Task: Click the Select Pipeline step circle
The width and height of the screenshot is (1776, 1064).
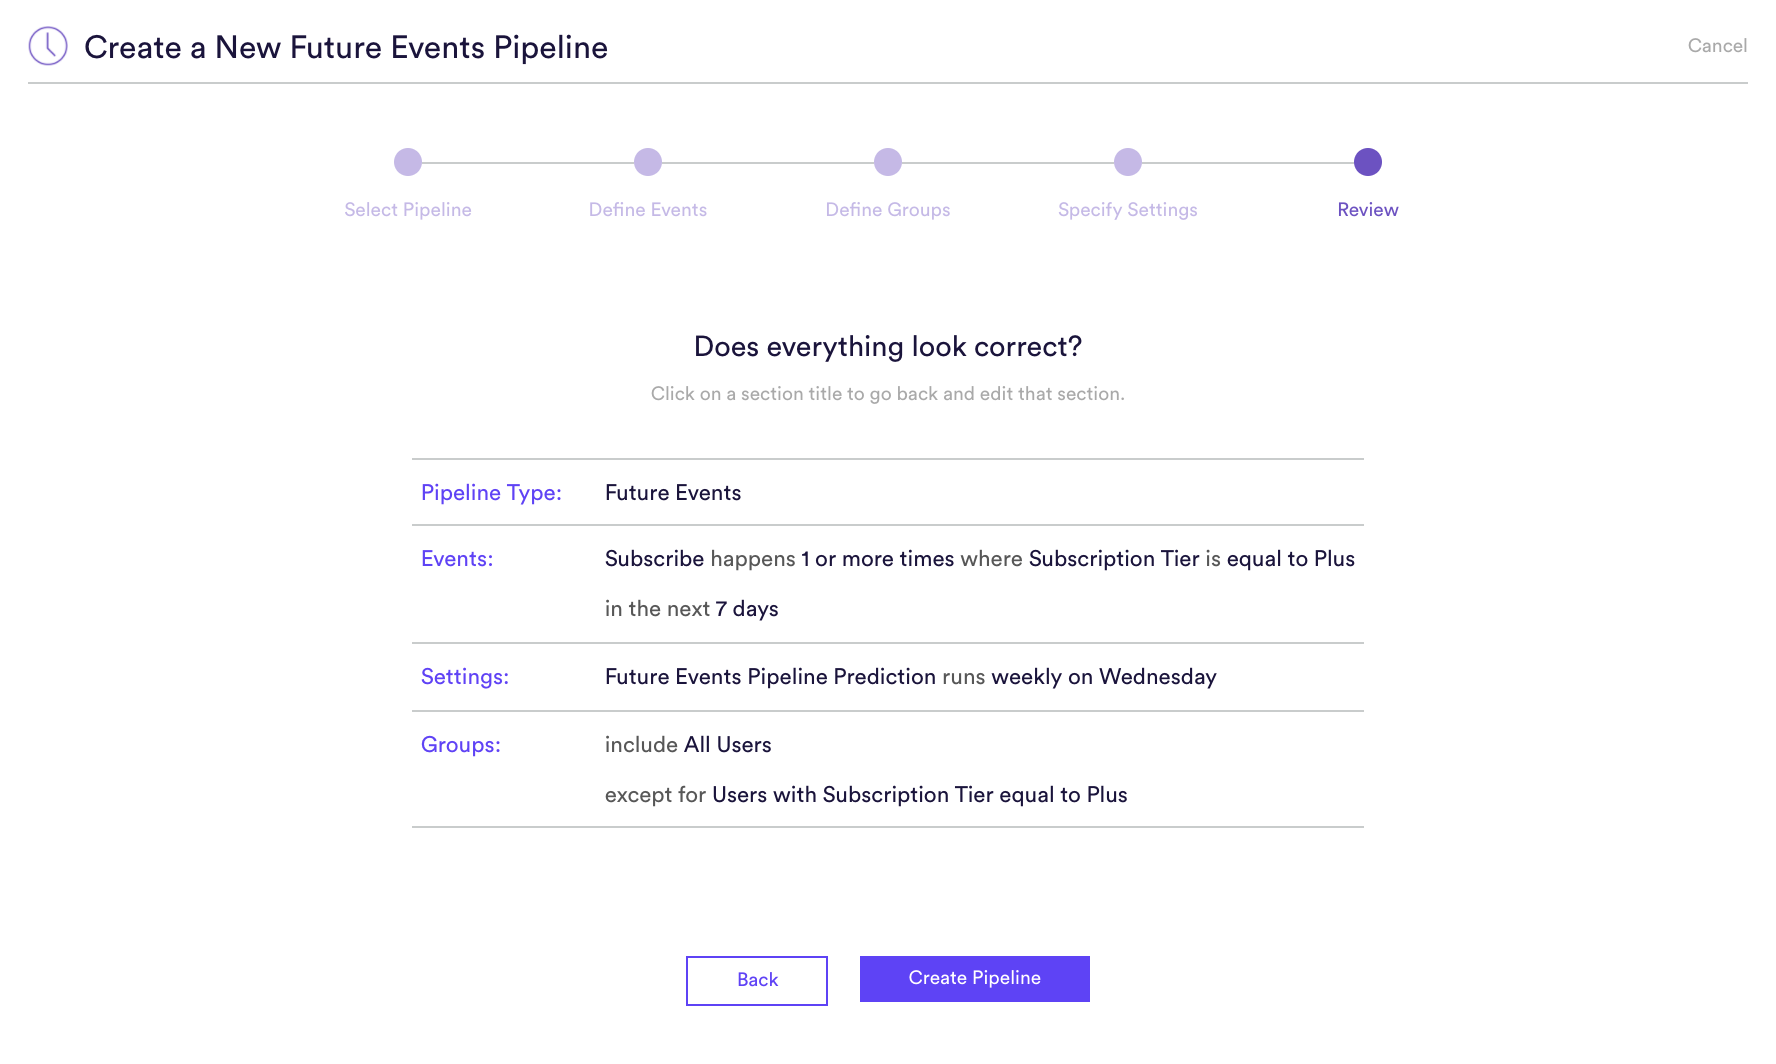Action: pos(408,162)
